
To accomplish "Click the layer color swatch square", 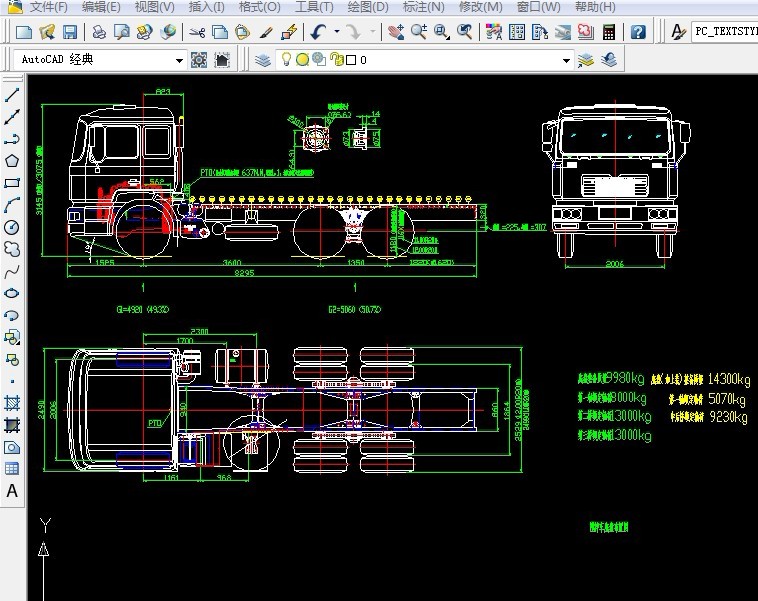I will (x=351, y=60).
